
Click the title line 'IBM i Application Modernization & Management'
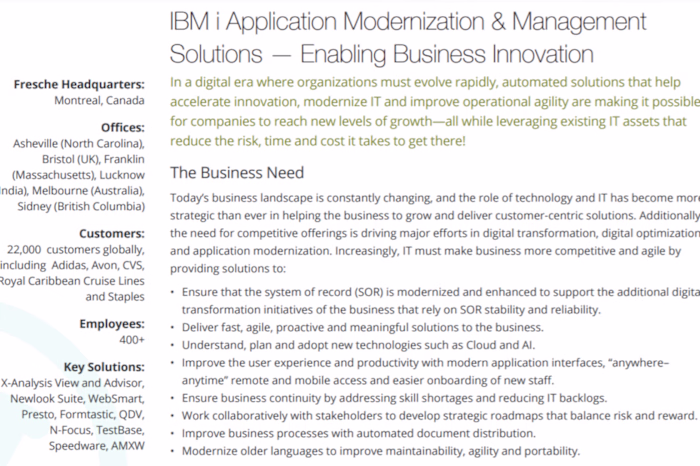(408, 22)
